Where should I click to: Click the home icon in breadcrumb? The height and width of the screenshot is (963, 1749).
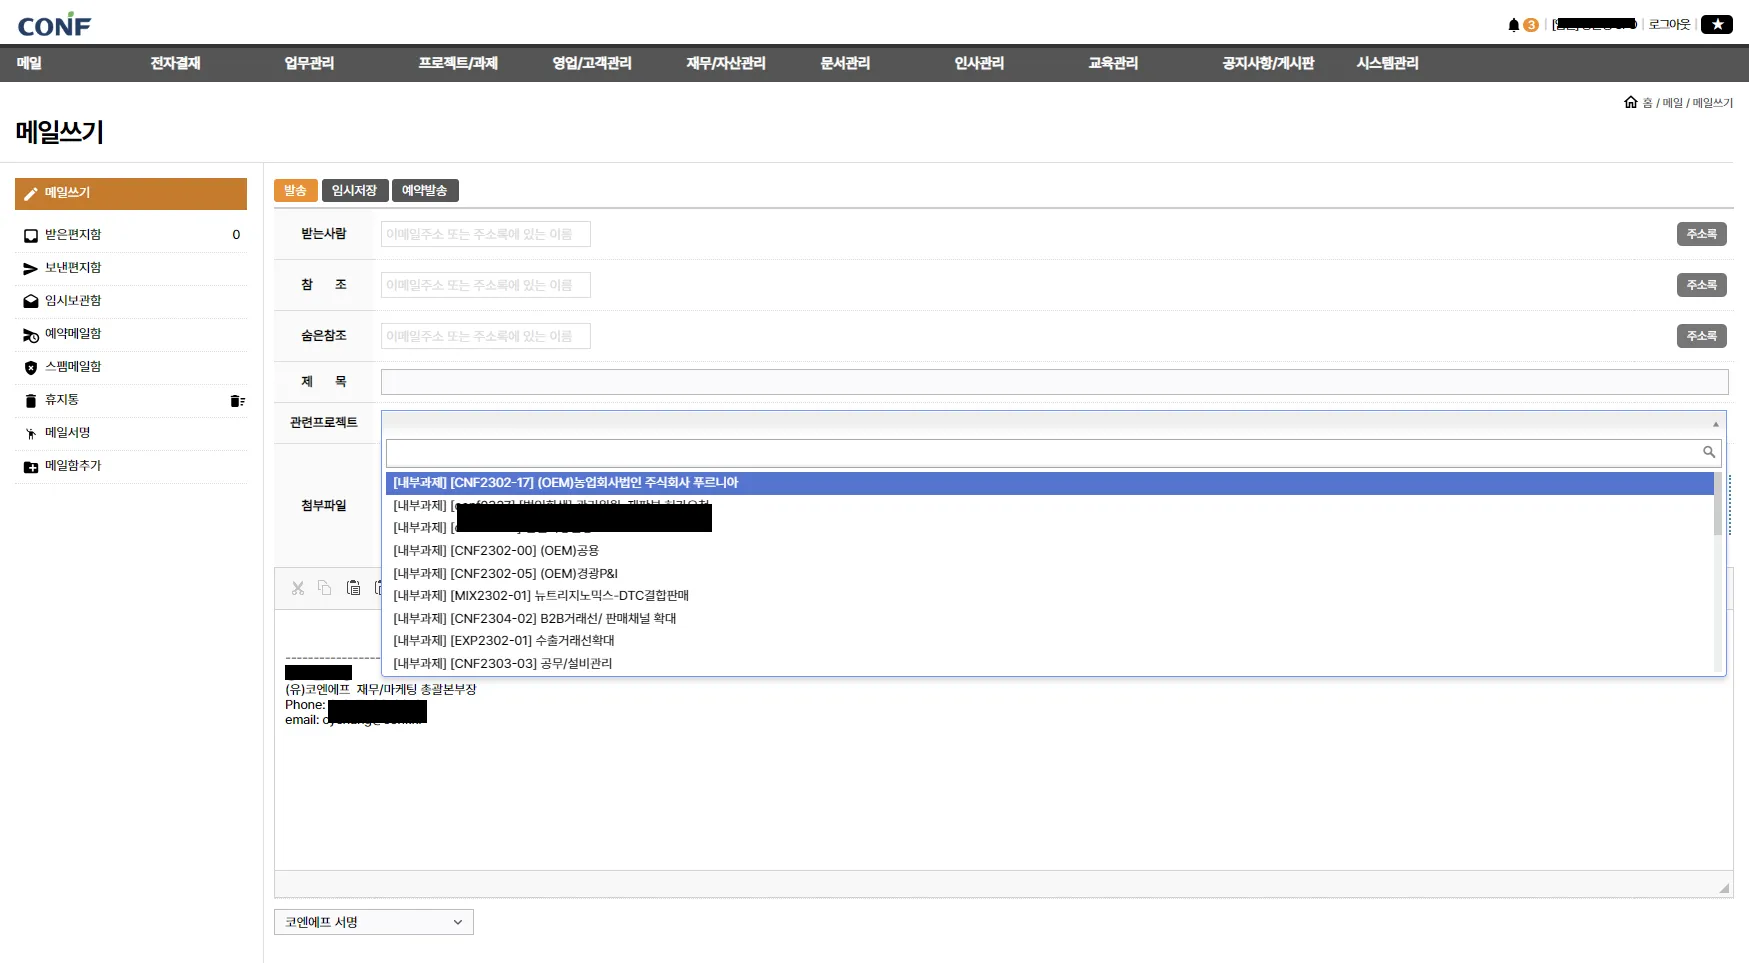tap(1630, 102)
